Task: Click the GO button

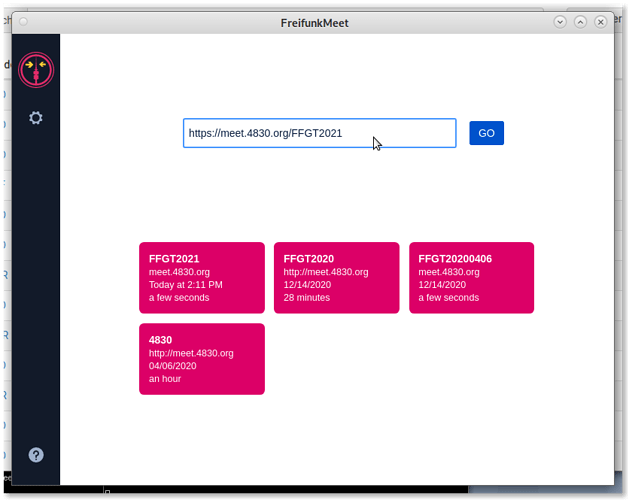Action: (x=486, y=133)
